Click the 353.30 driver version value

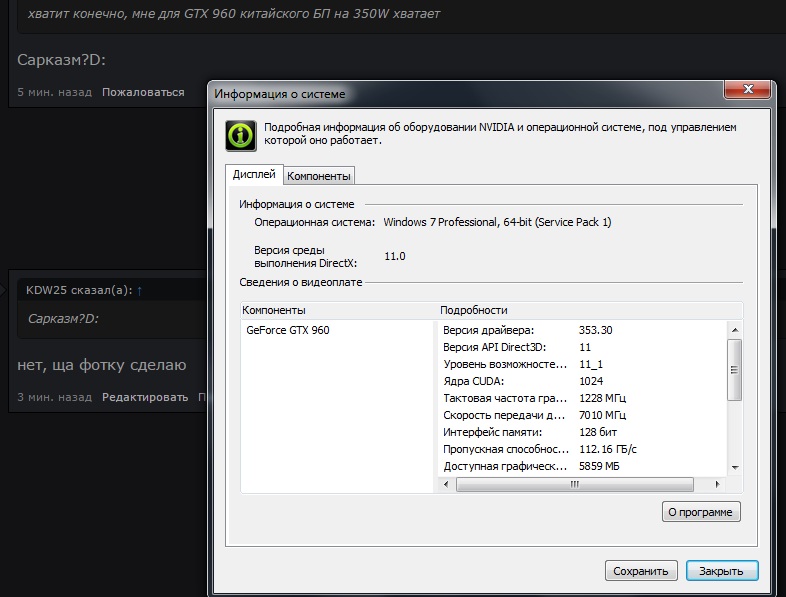coord(596,330)
